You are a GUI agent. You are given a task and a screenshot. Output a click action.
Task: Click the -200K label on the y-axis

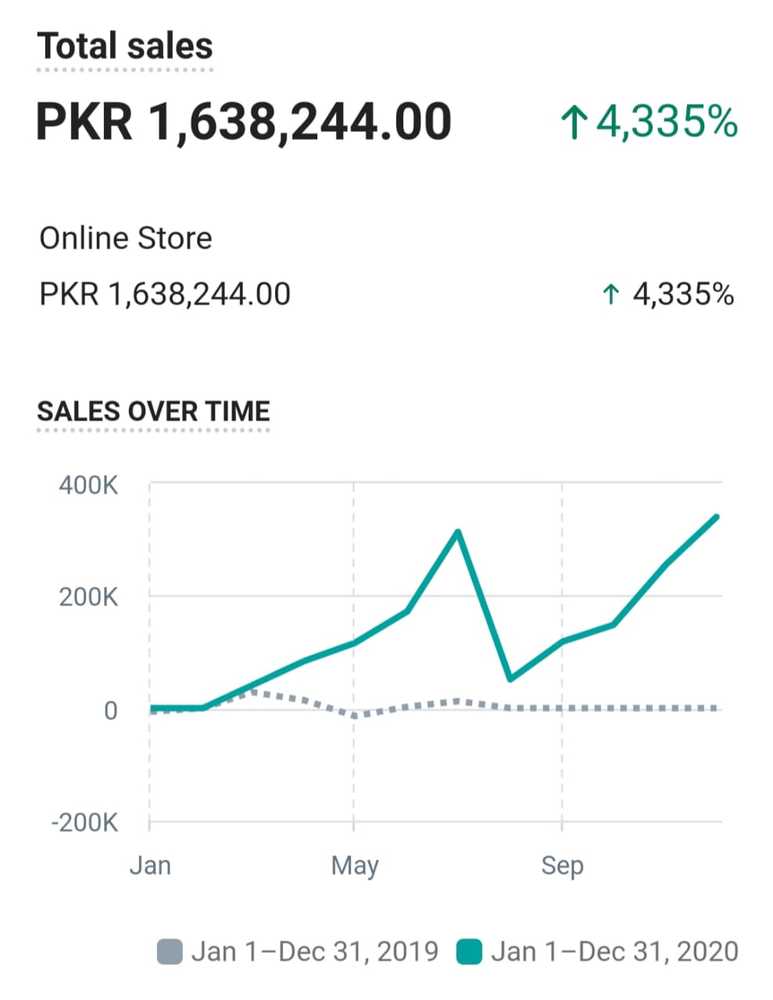[x=84, y=823]
